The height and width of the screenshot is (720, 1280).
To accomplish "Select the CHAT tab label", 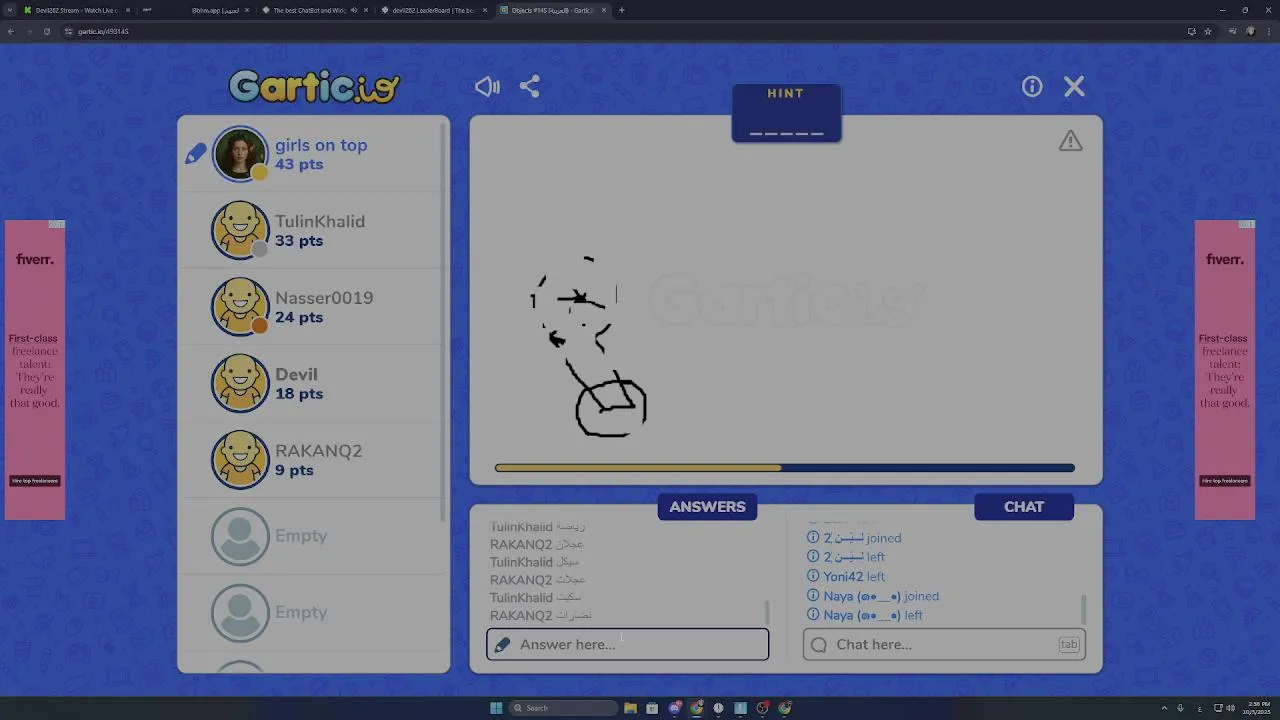I will tap(1024, 507).
